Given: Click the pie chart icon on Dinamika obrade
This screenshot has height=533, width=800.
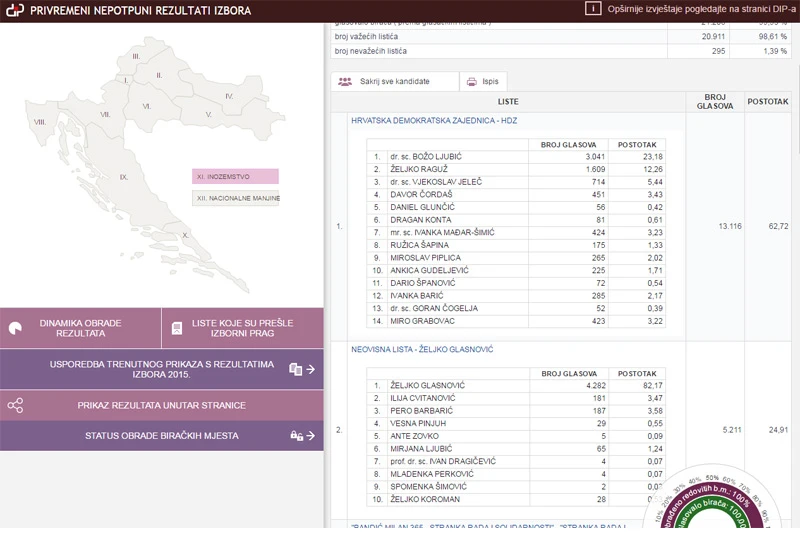Looking at the screenshot, I should (x=15, y=328).
